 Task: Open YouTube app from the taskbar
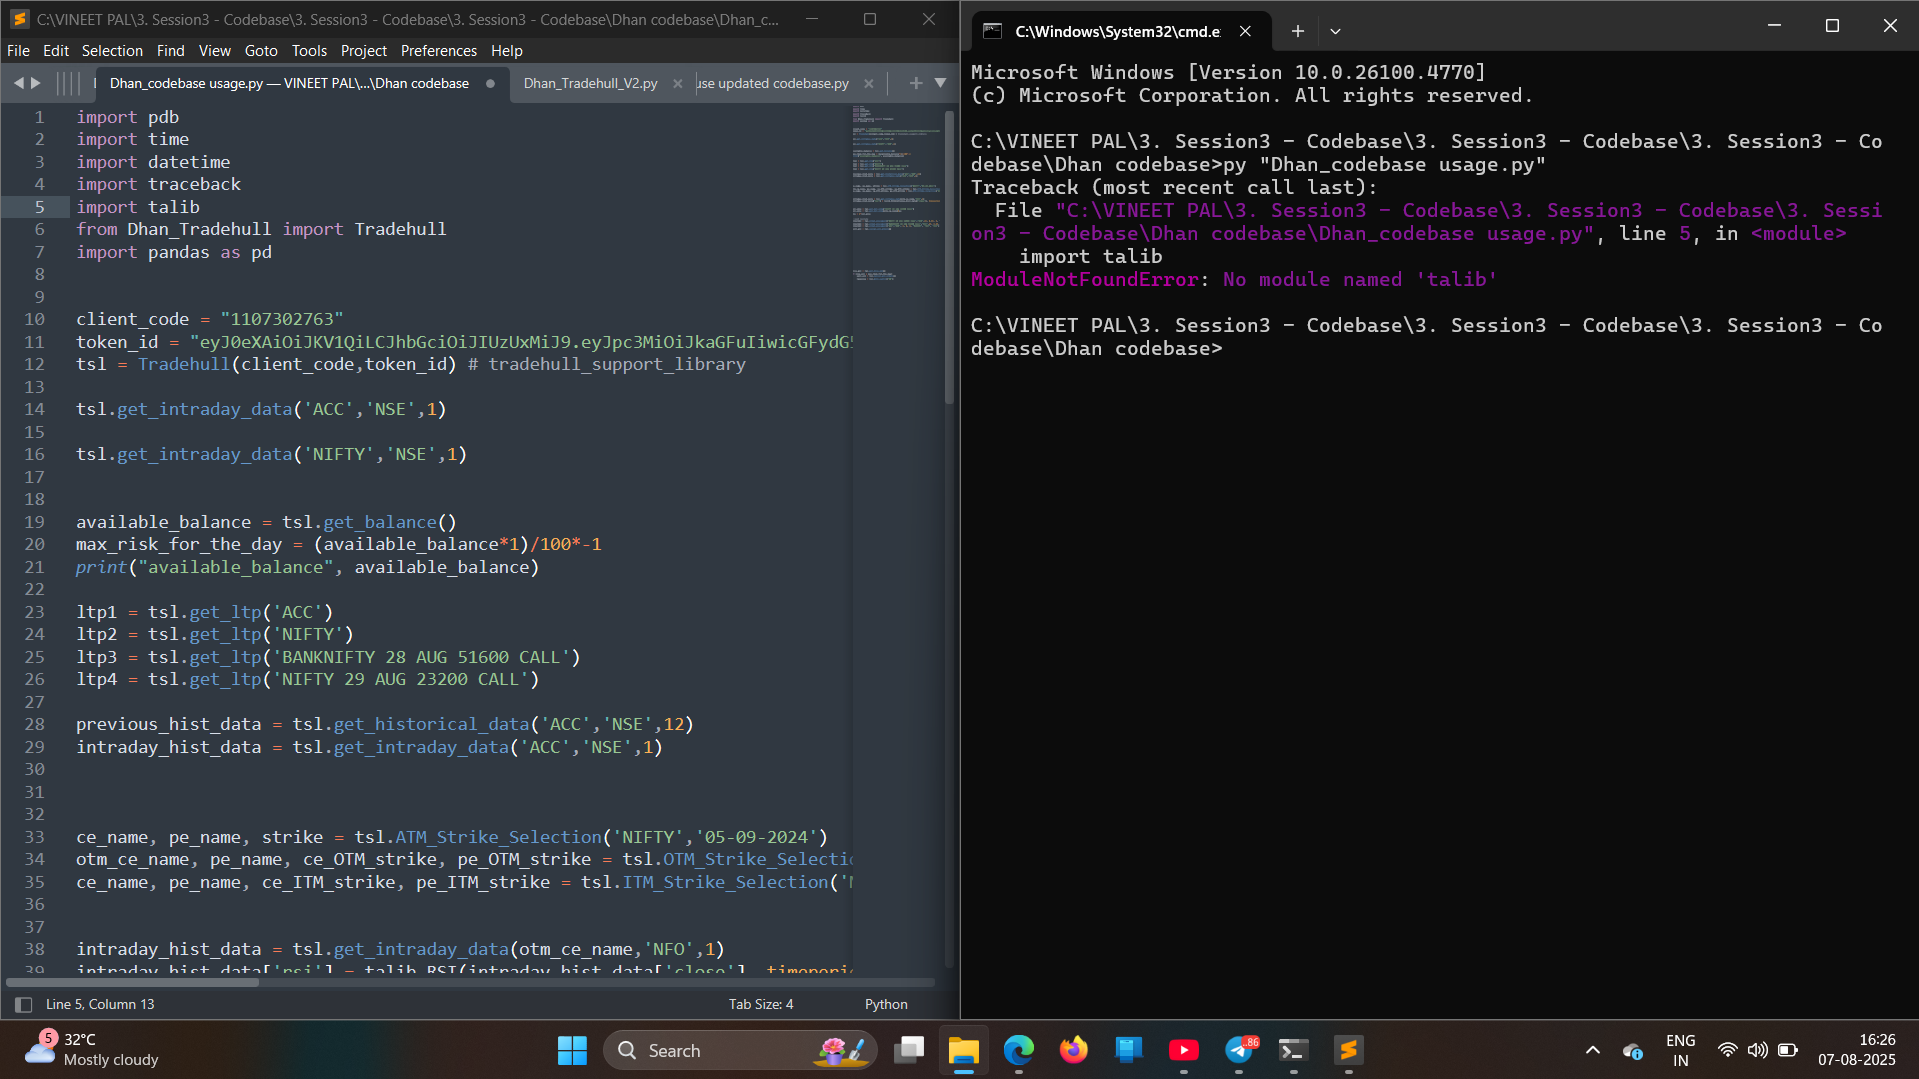[x=1183, y=1050]
